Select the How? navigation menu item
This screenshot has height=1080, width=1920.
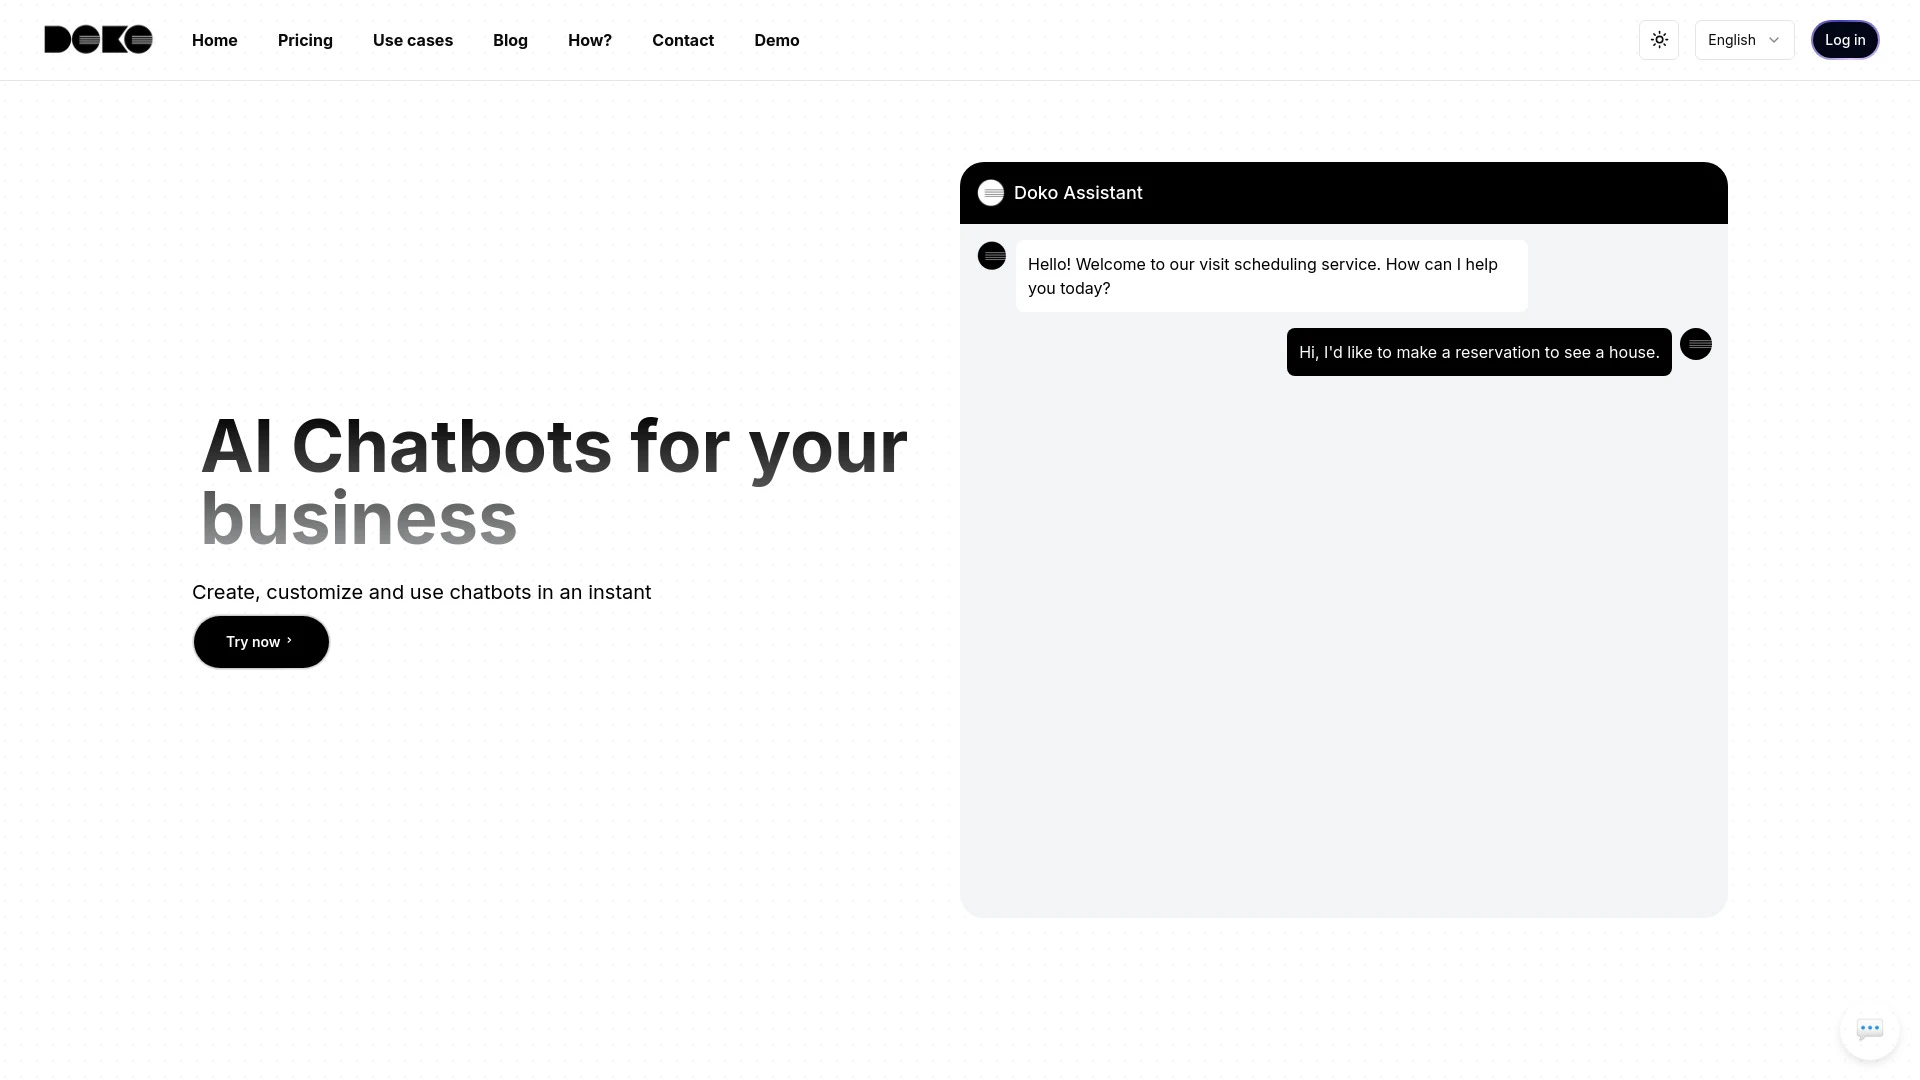[589, 40]
